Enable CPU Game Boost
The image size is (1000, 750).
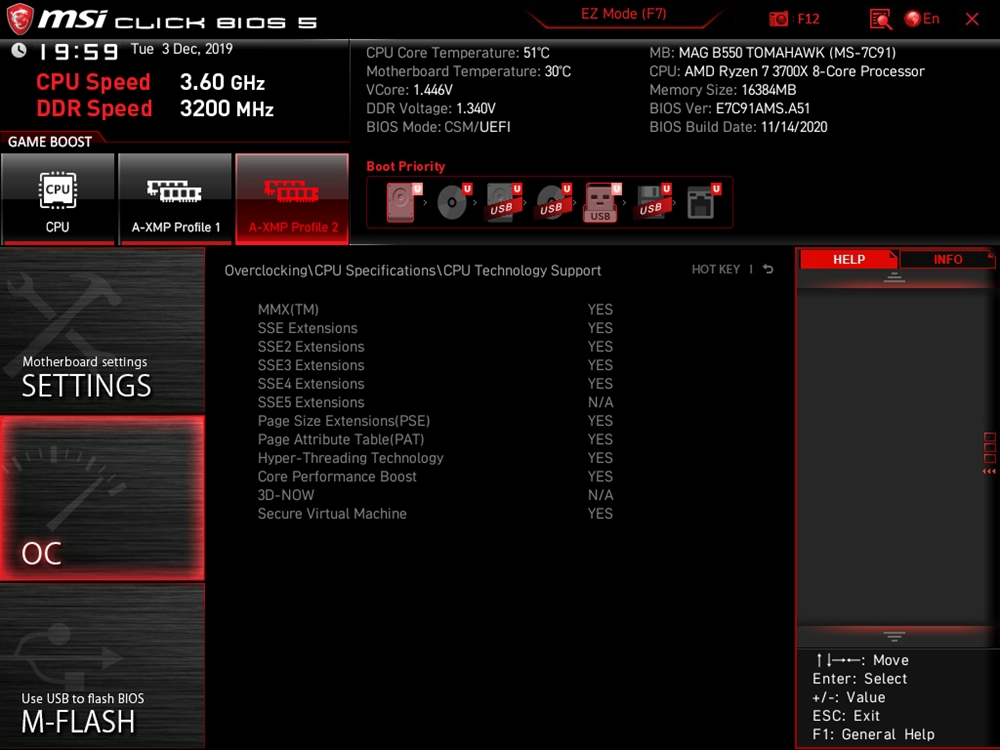(58, 199)
